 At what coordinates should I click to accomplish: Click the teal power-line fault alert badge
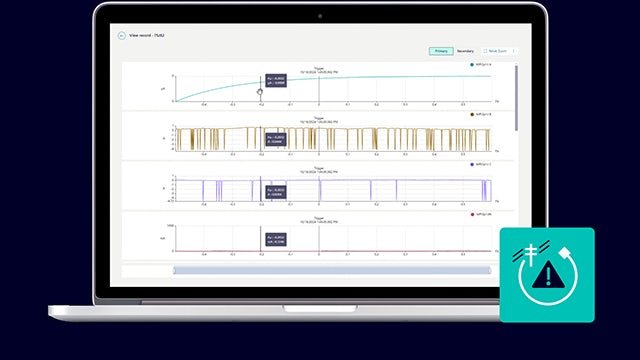point(547,275)
